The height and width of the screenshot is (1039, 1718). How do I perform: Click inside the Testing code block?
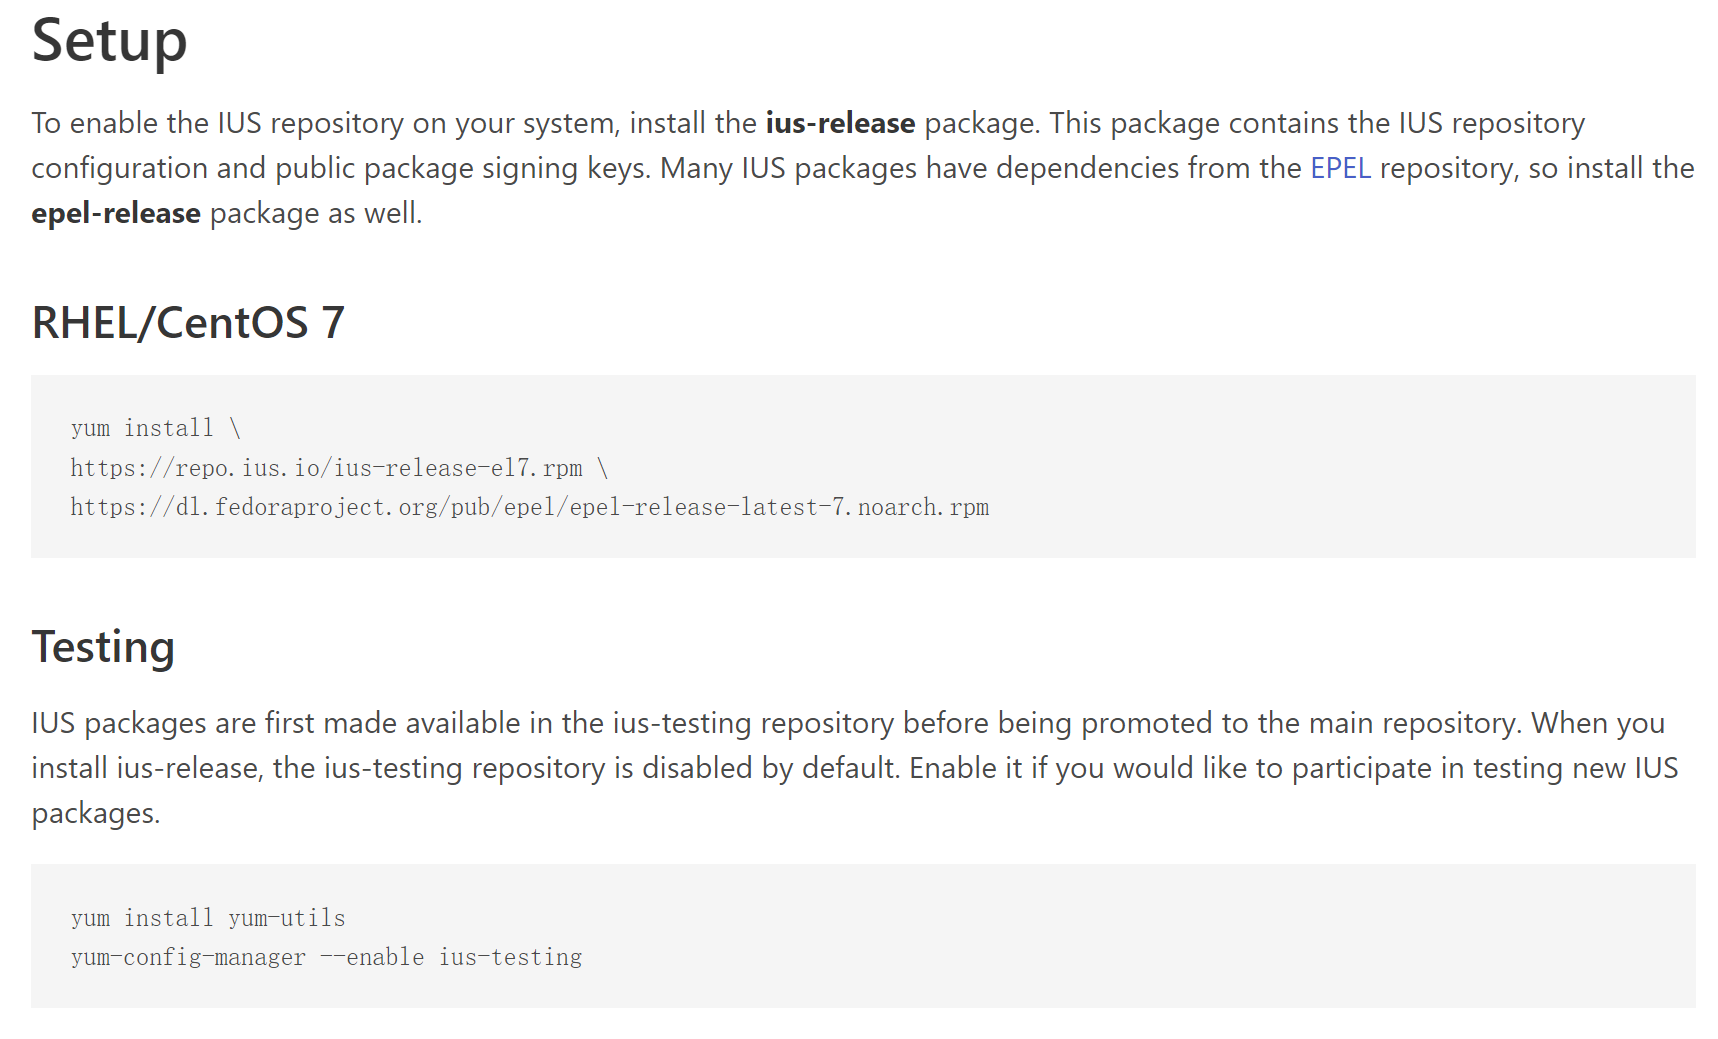[x=863, y=936]
